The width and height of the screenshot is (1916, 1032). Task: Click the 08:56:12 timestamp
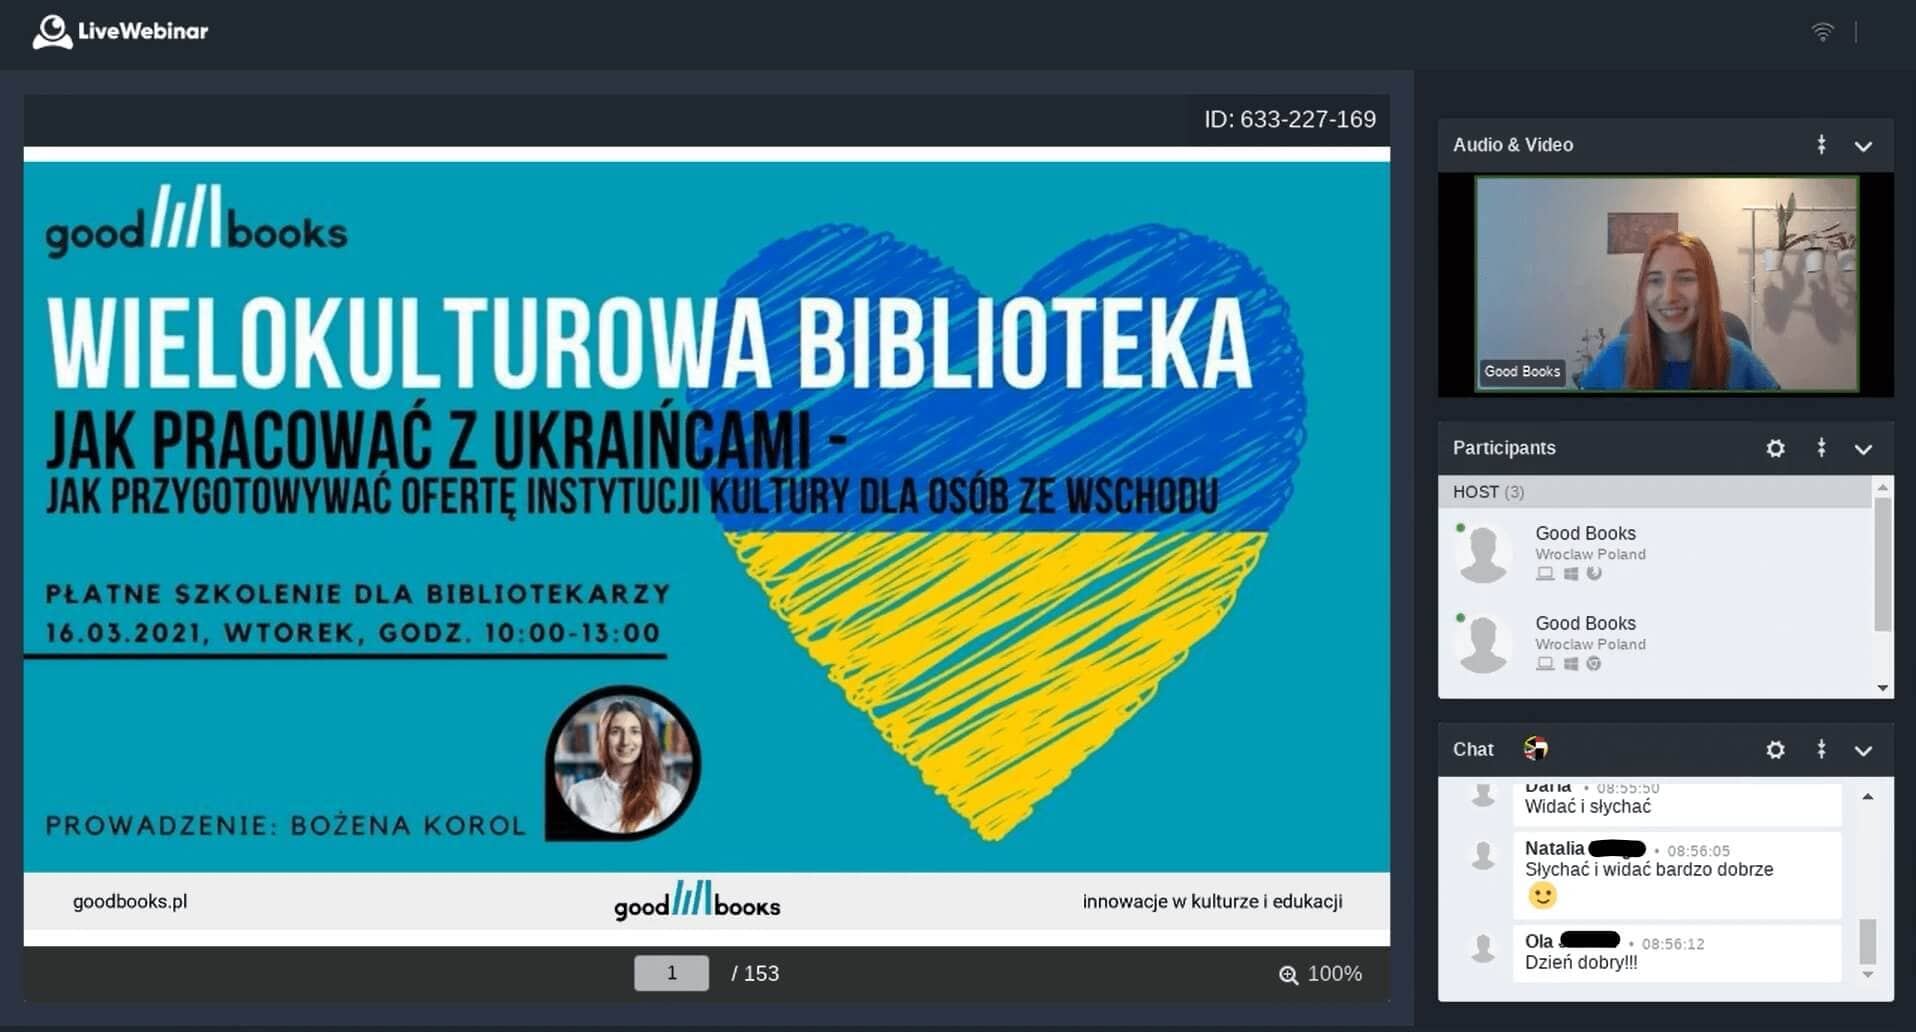(x=1672, y=944)
